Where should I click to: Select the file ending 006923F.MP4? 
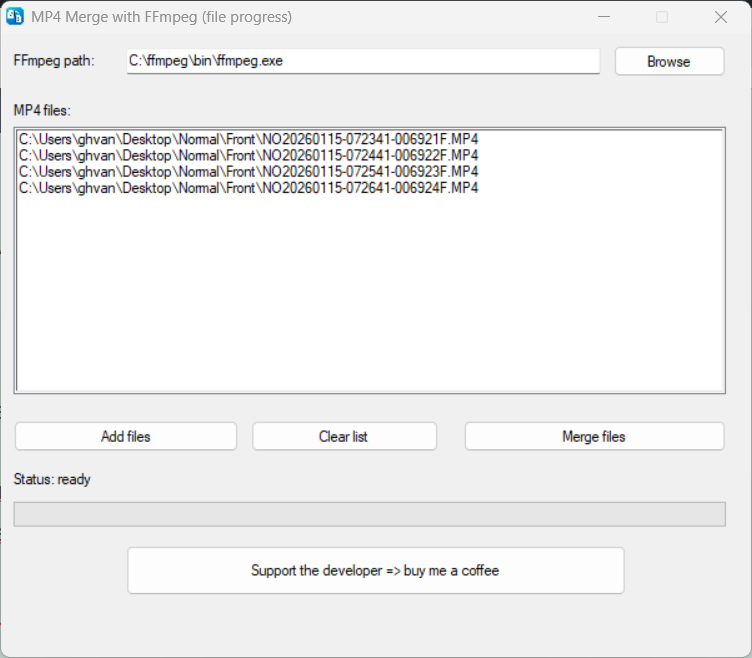(248, 172)
